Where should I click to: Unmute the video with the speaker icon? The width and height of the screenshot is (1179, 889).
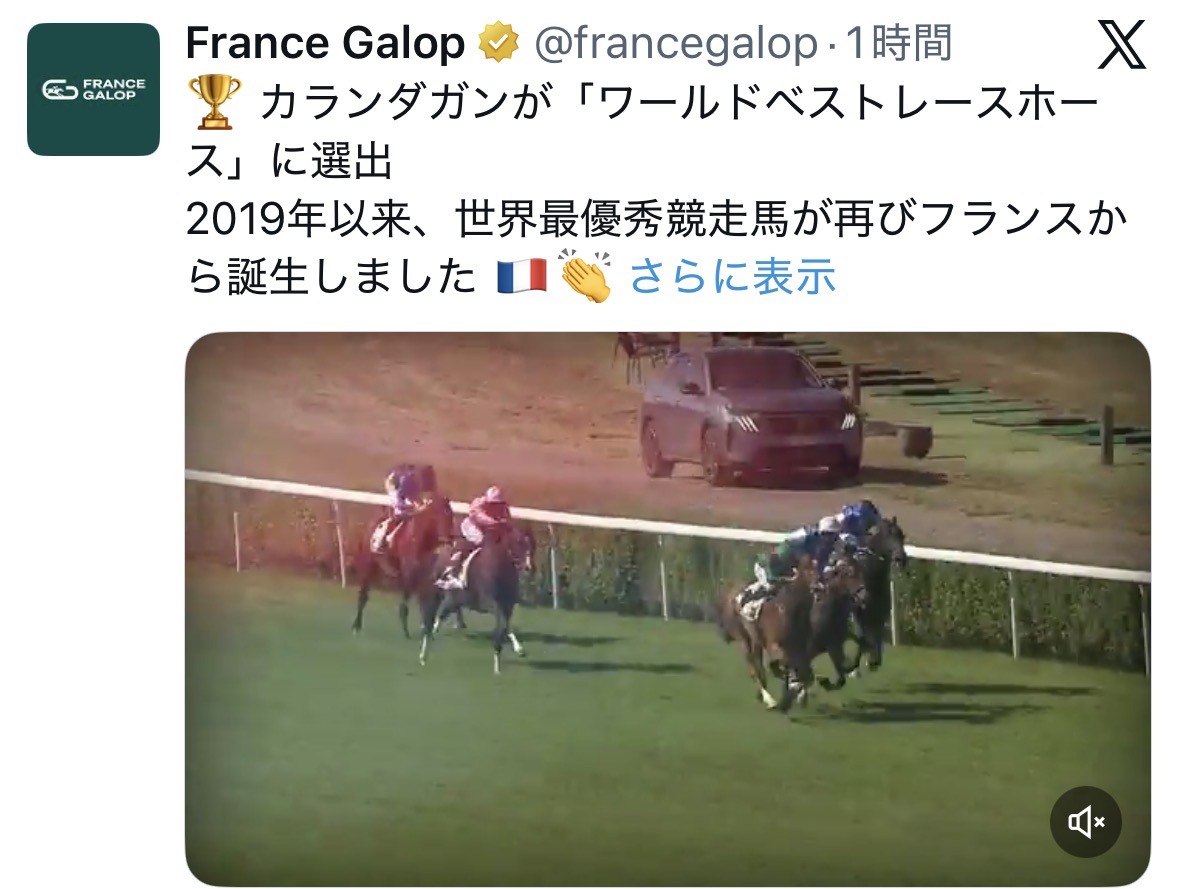click(x=1086, y=822)
